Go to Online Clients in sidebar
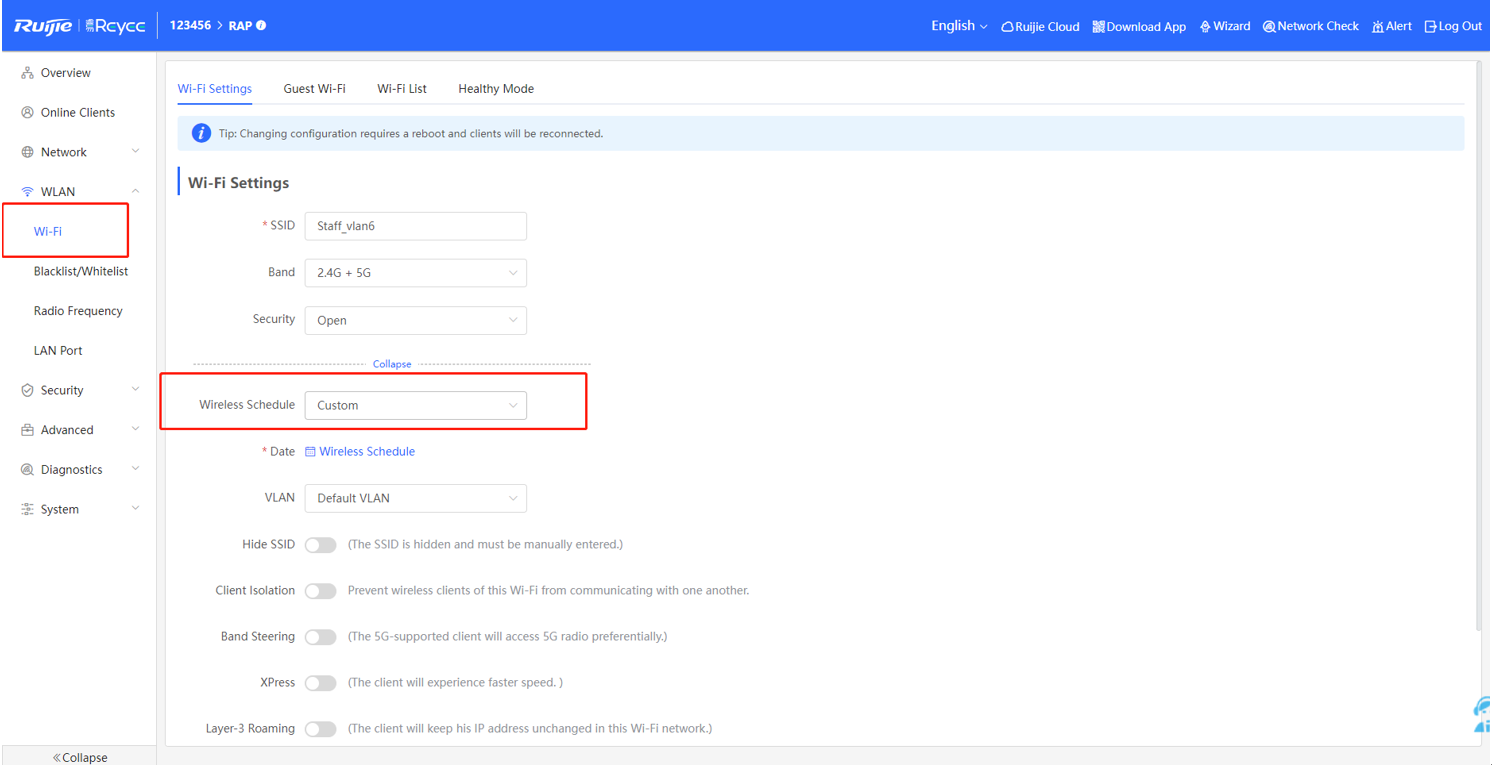Image resolution: width=1492 pixels, height=765 pixels. [77, 113]
